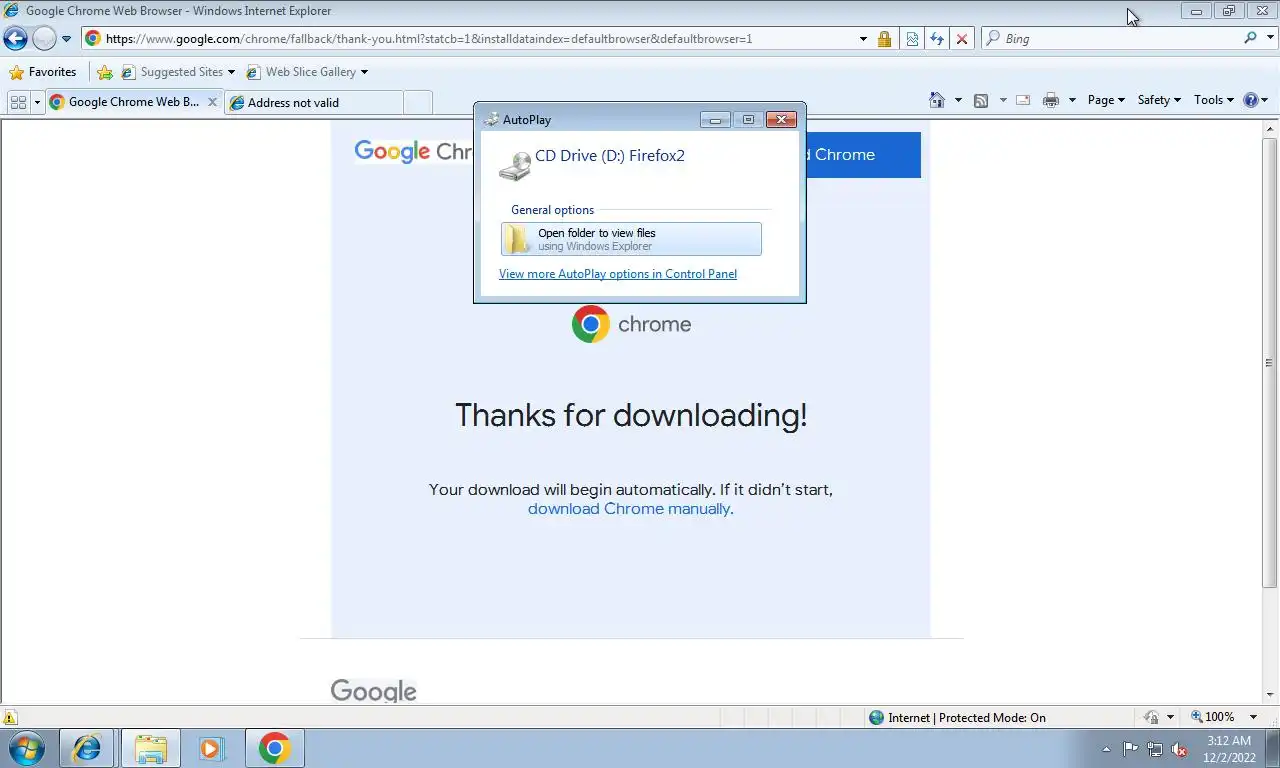Click Internet Explorer taskbar icon
Image resolution: width=1280 pixels, height=768 pixels.
point(88,748)
